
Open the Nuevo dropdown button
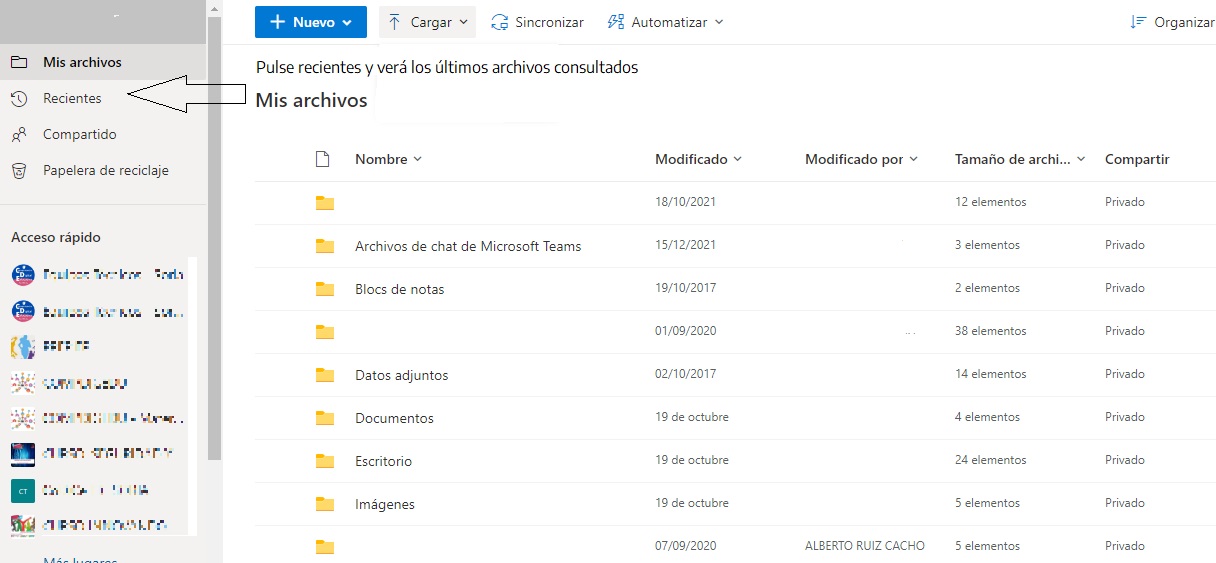click(x=310, y=22)
